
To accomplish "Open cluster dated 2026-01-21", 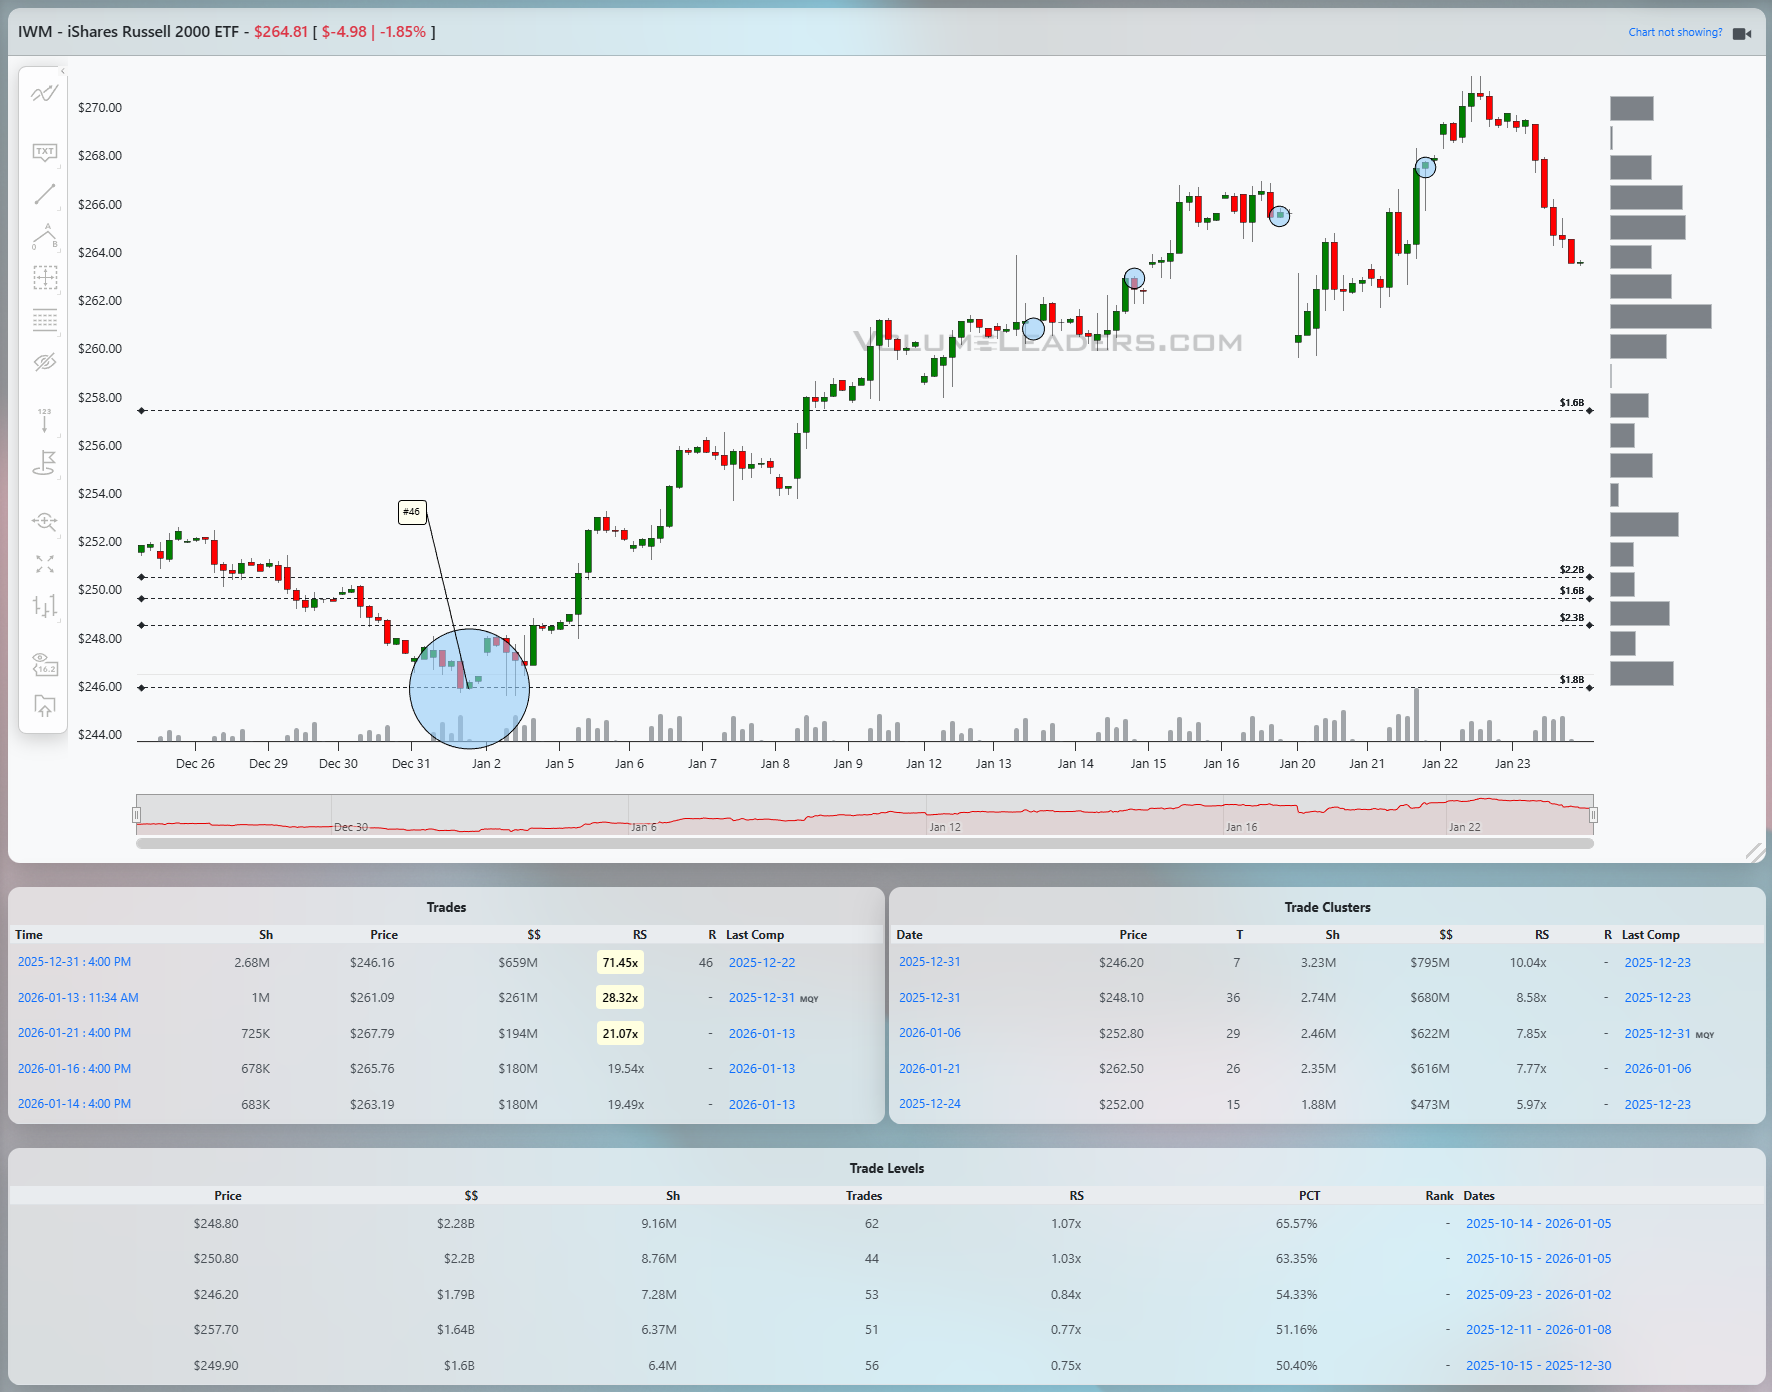I will click(x=930, y=1069).
